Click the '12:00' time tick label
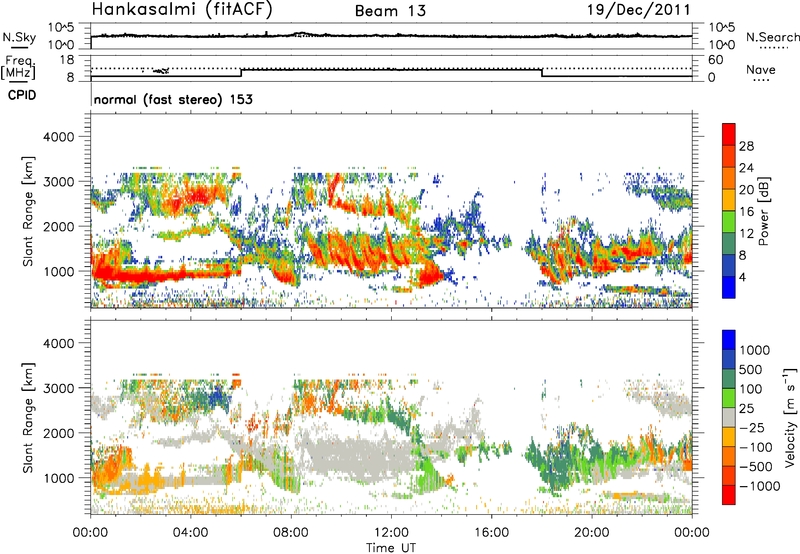The image size is (800, 554). coord(391,533)
